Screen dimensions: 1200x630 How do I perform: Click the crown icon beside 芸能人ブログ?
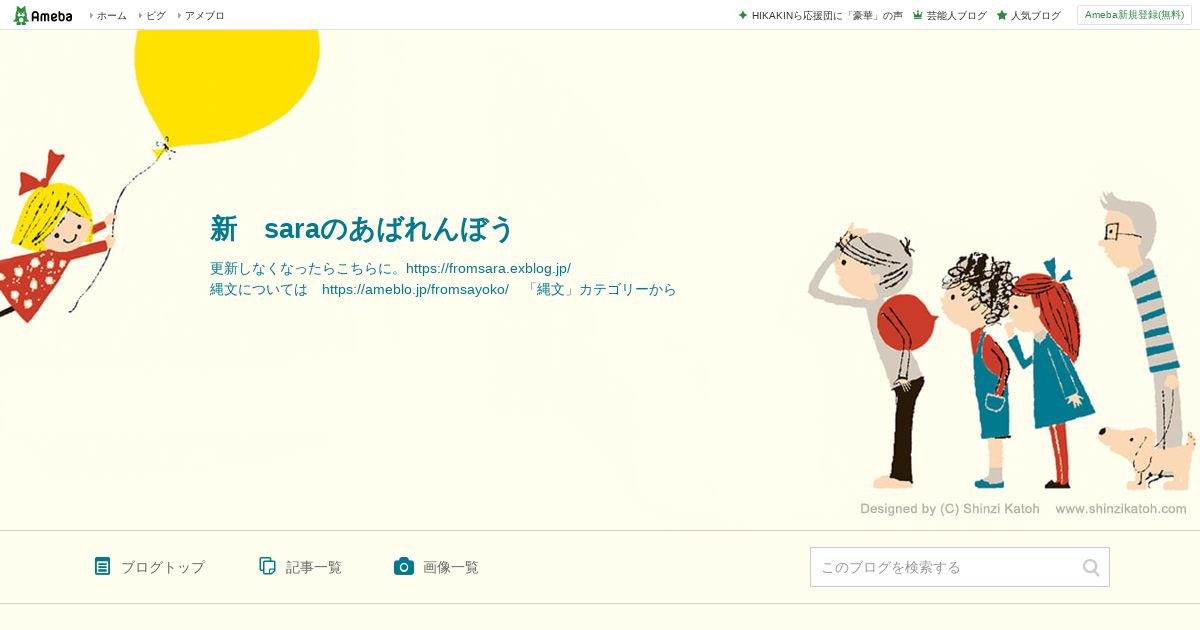[x=918, y=16]
